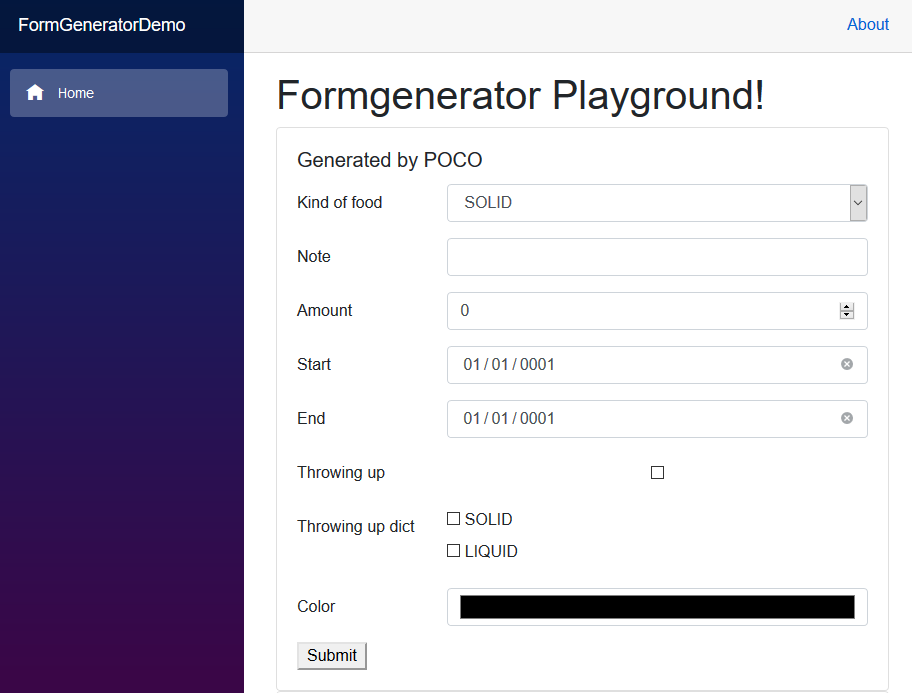Toggle the Throwing up checkbox
The image size is (912, 693).
(x=657, y=472)
